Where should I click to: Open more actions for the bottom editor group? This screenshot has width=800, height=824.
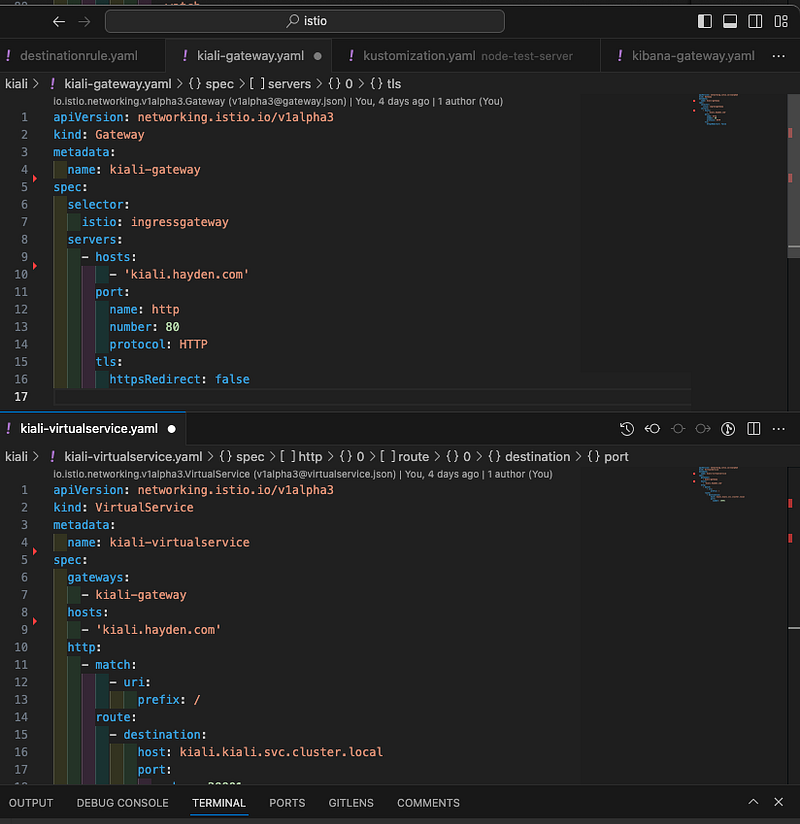[778, 429]
